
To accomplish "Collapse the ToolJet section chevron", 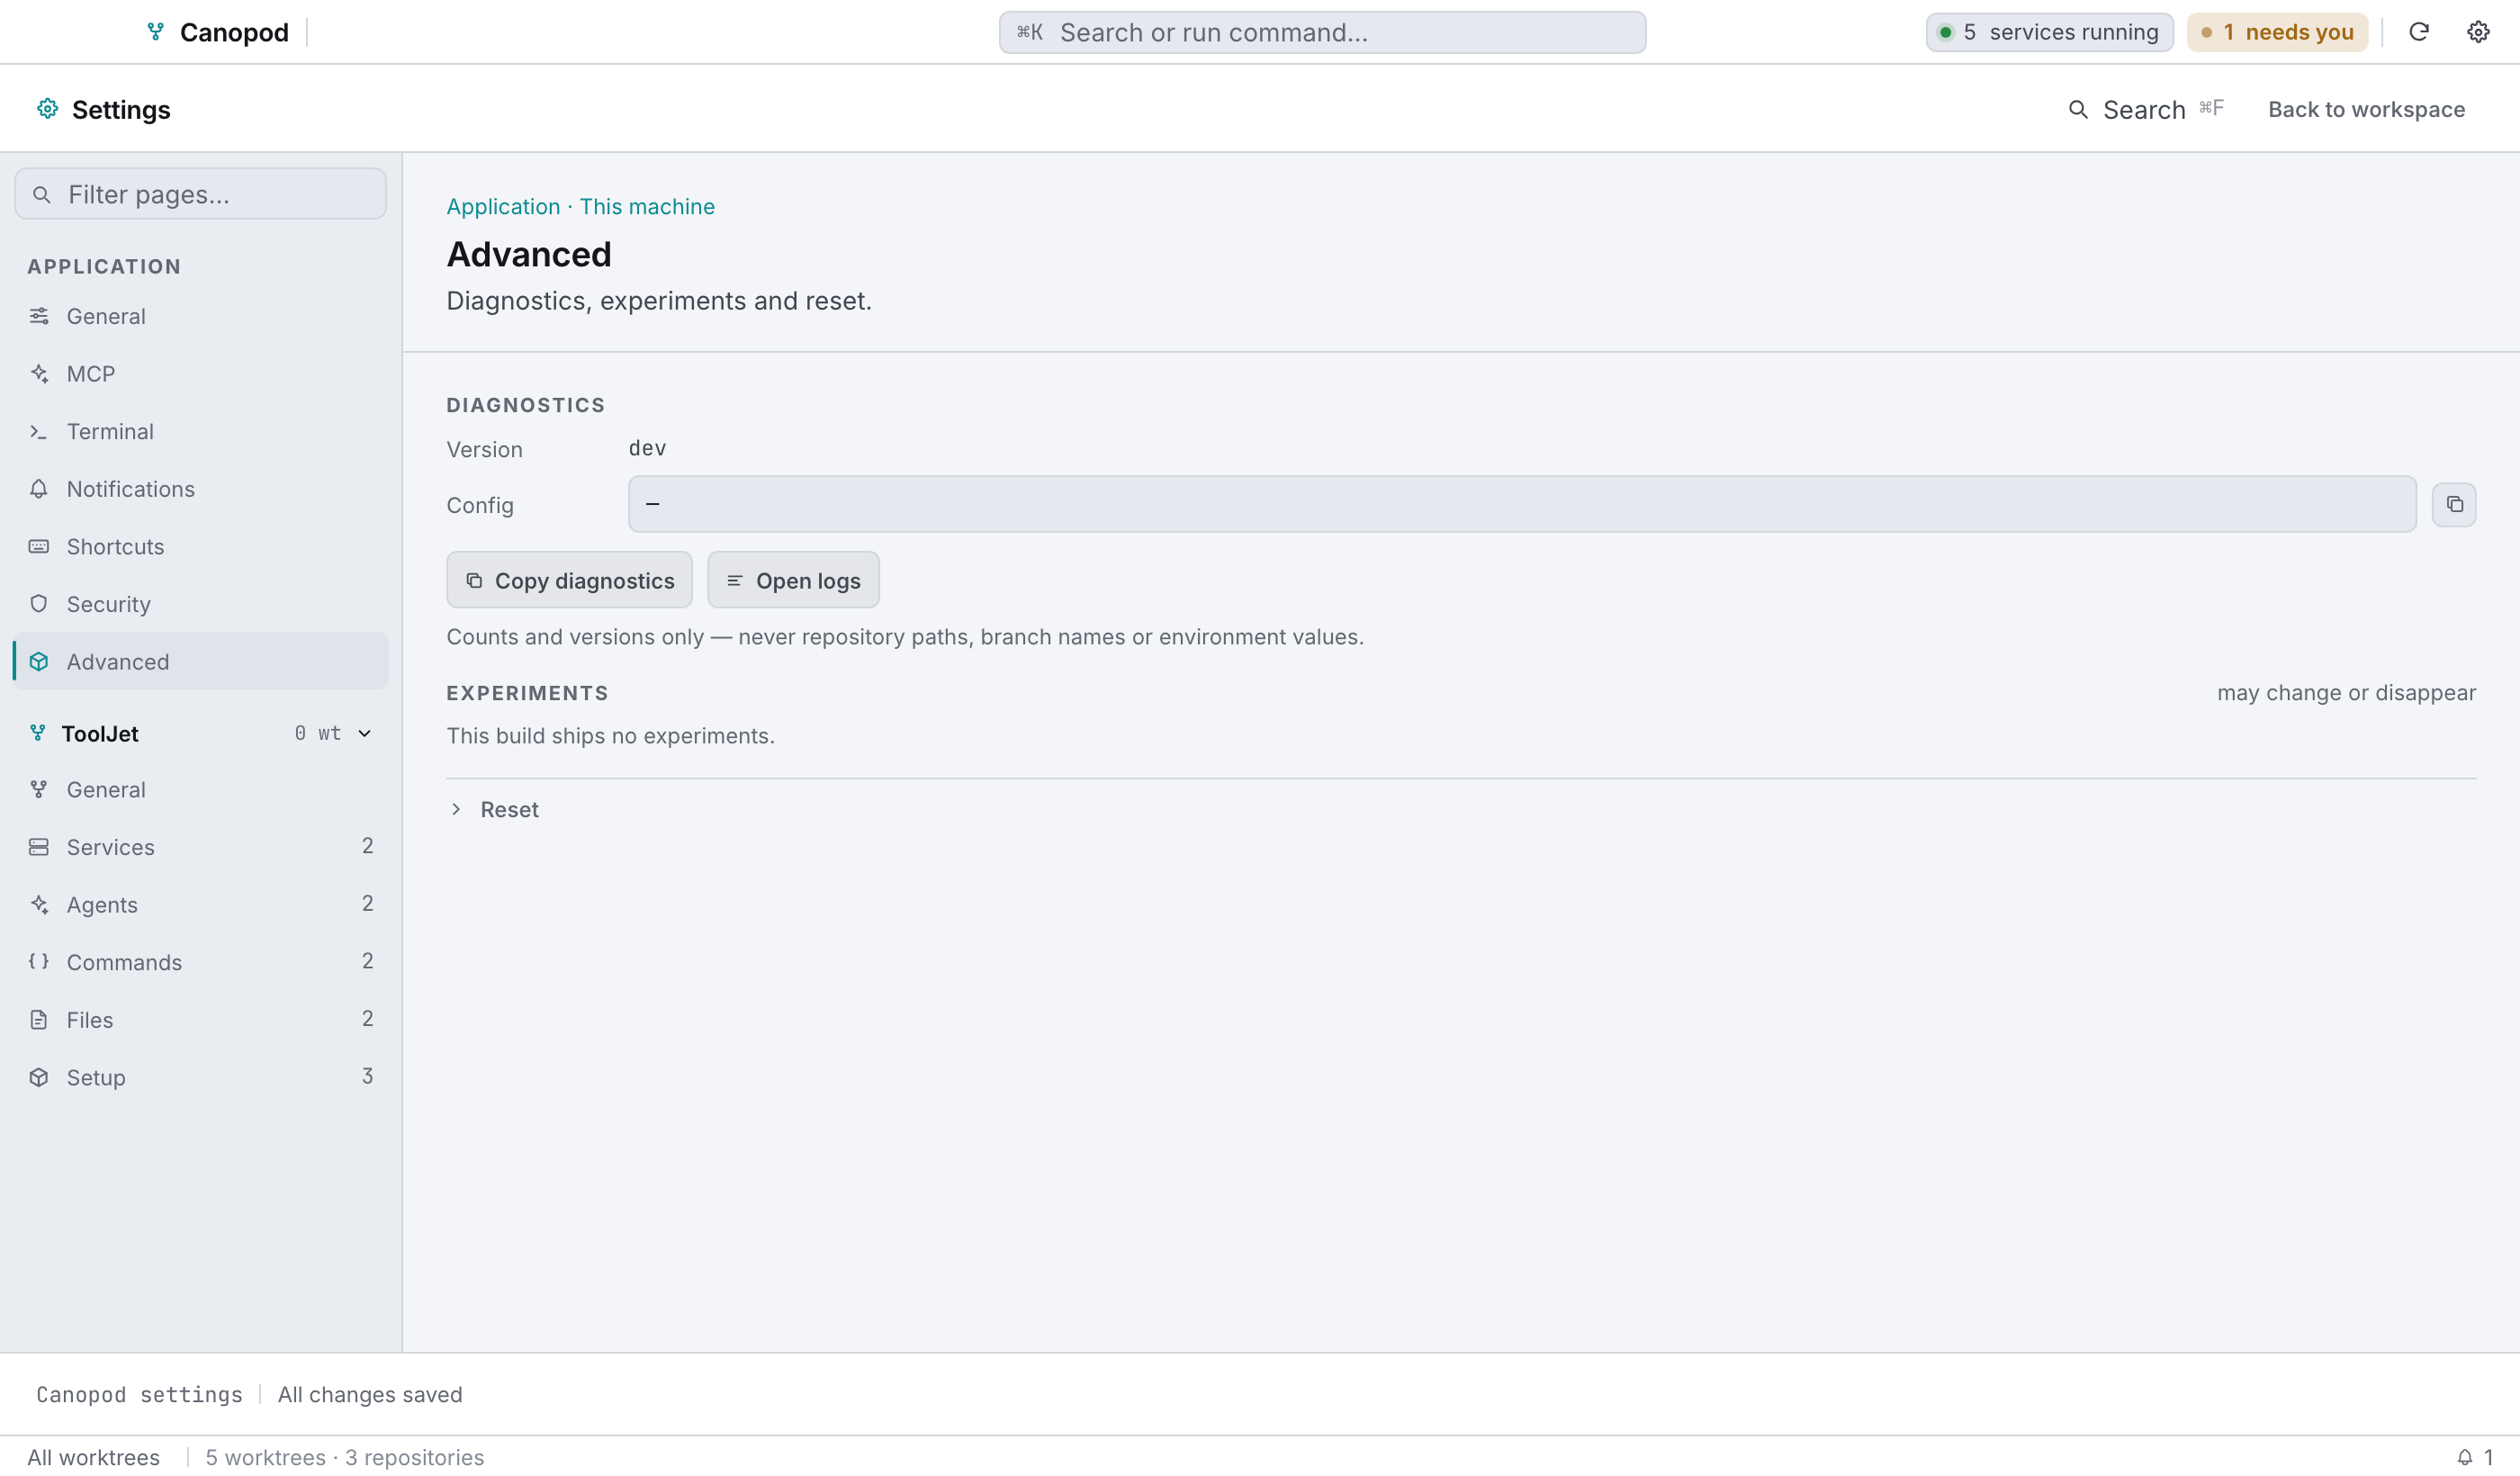I will pos(365,733).
